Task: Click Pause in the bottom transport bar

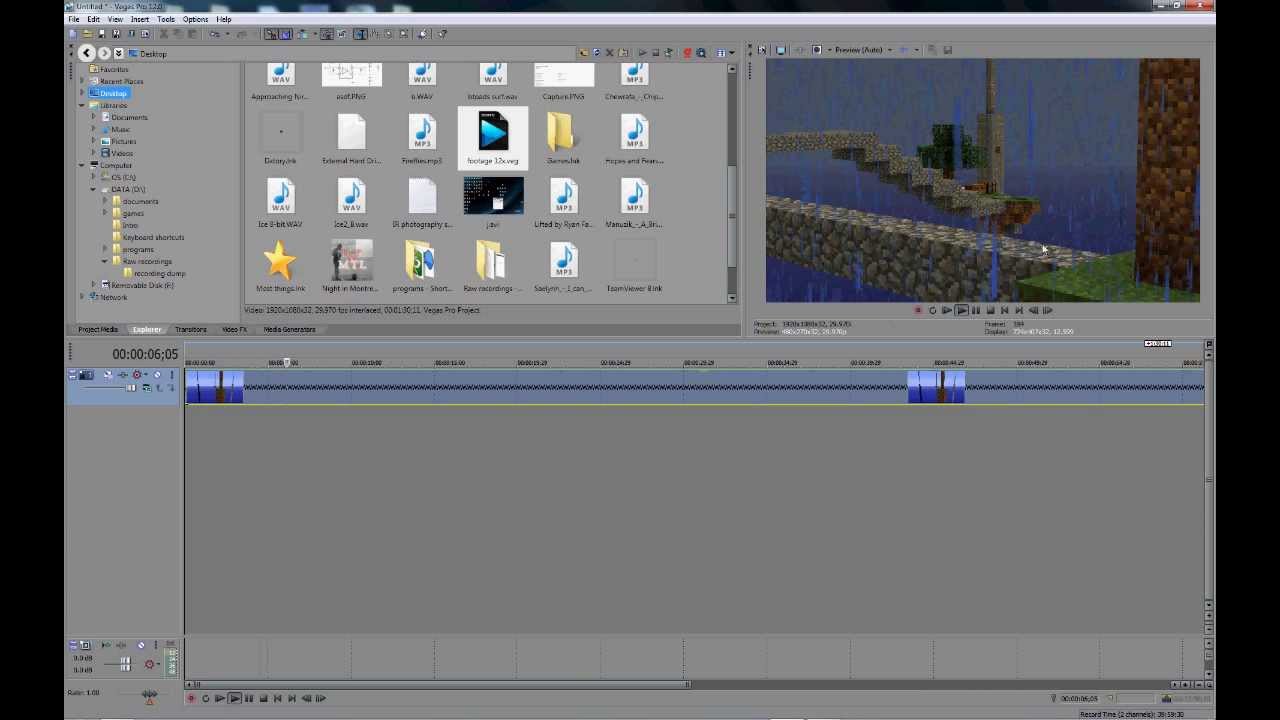Action: coord(249,698)
